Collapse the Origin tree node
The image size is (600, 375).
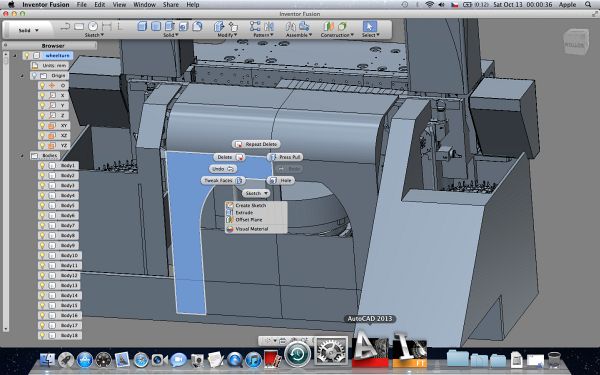click(x=22, y=76)
